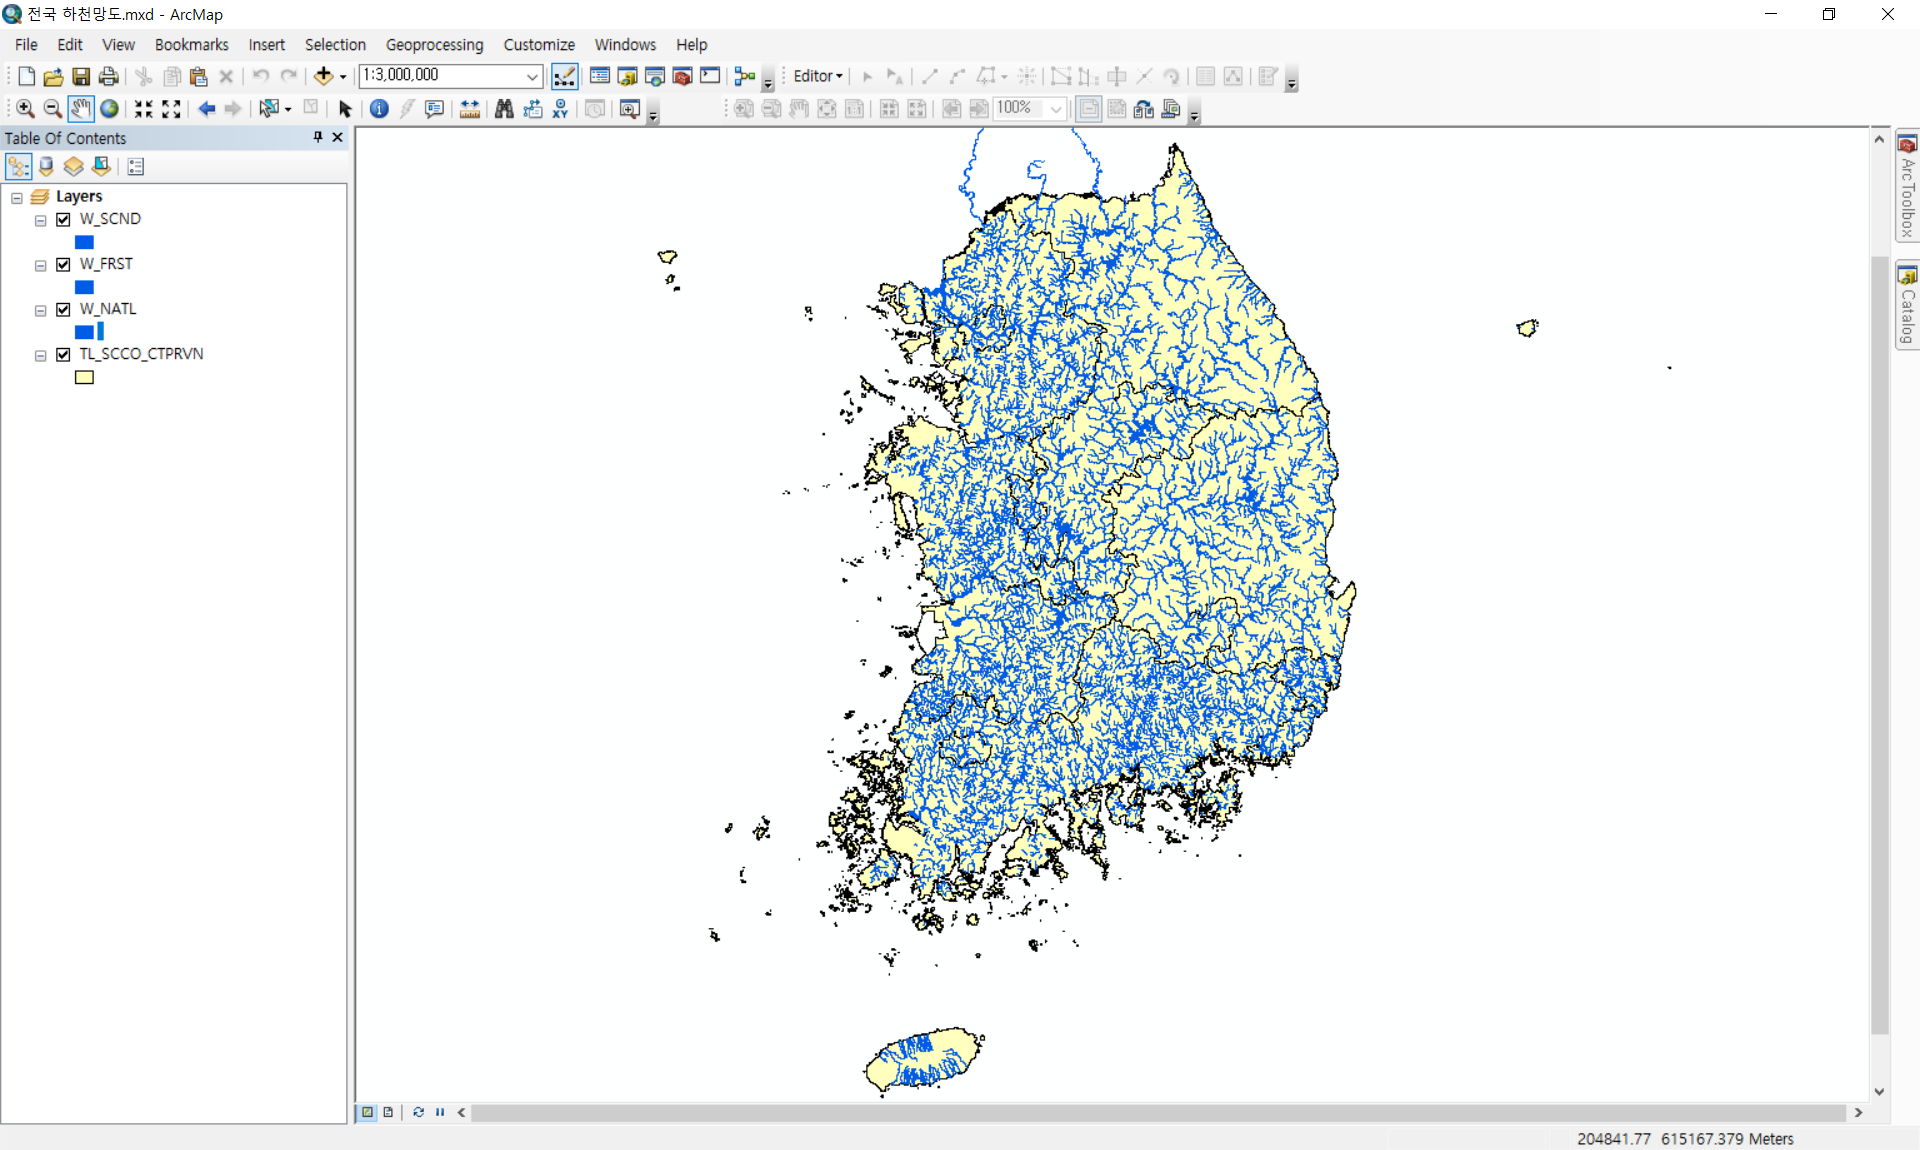Click the Full Extent globe icon
The width and height of the screenshot is (1920, 1150).
click(109, 109)
